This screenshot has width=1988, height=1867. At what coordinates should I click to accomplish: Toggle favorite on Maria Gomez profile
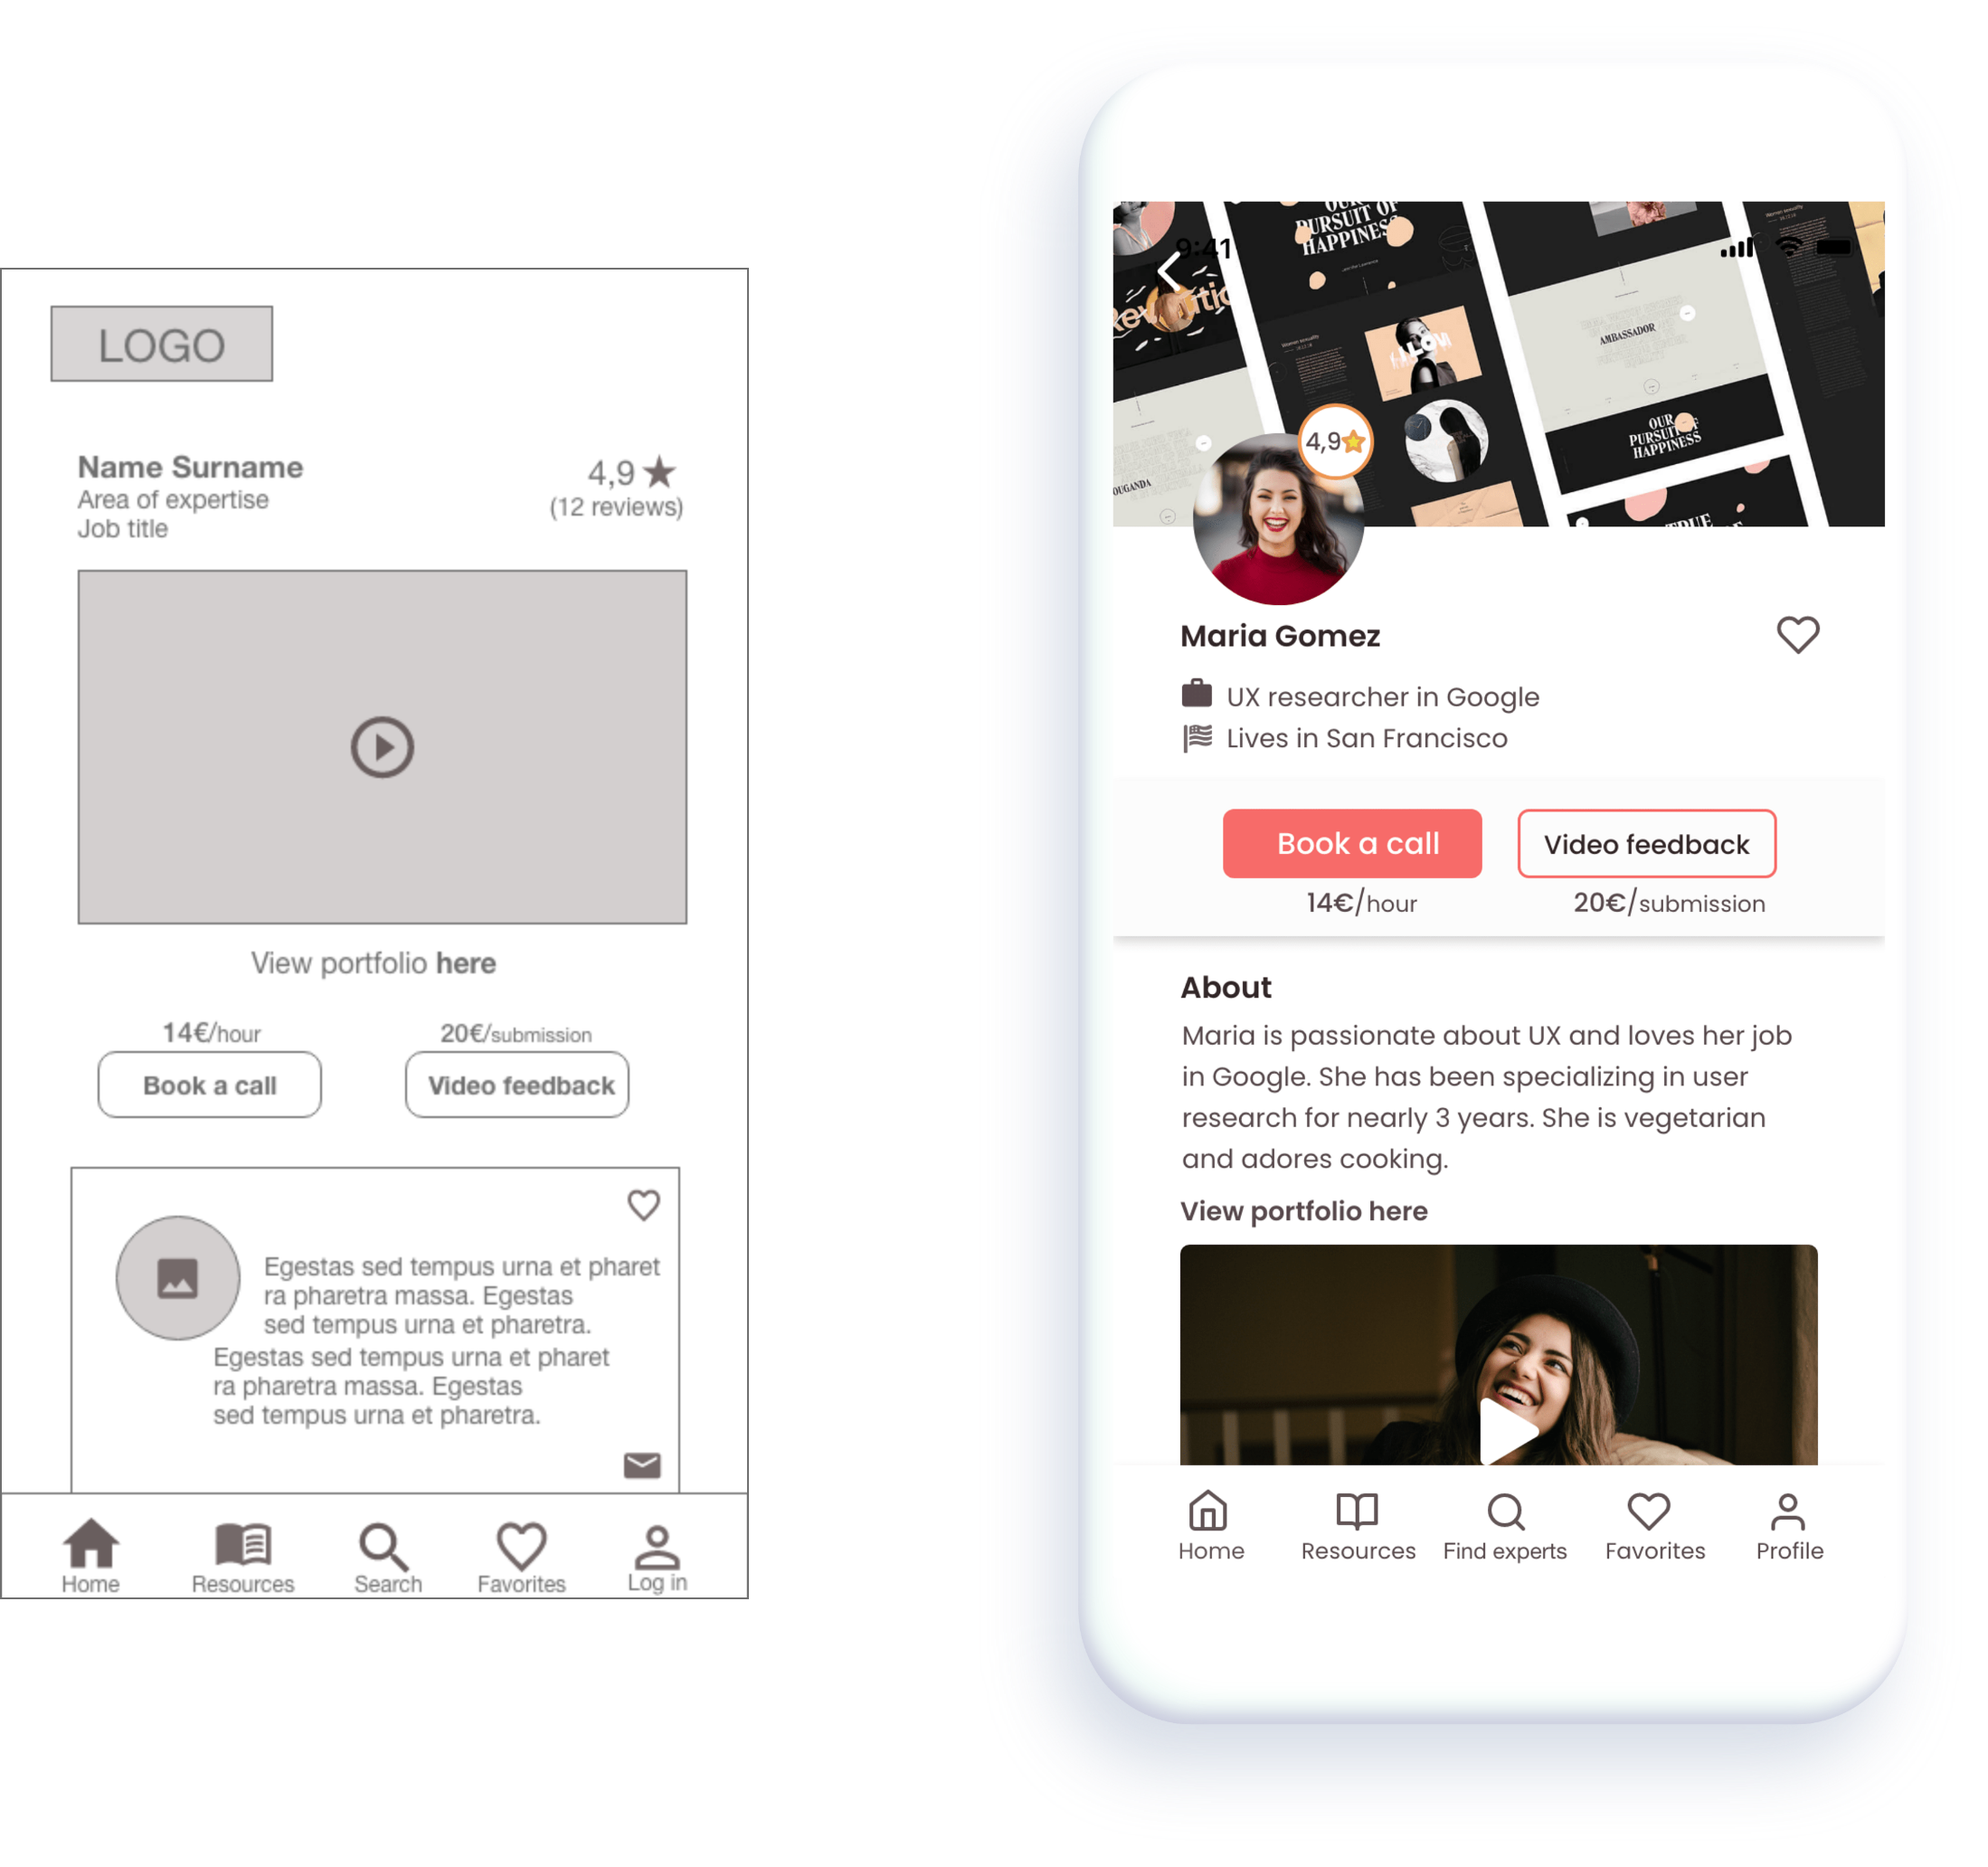pos(1798,635)
